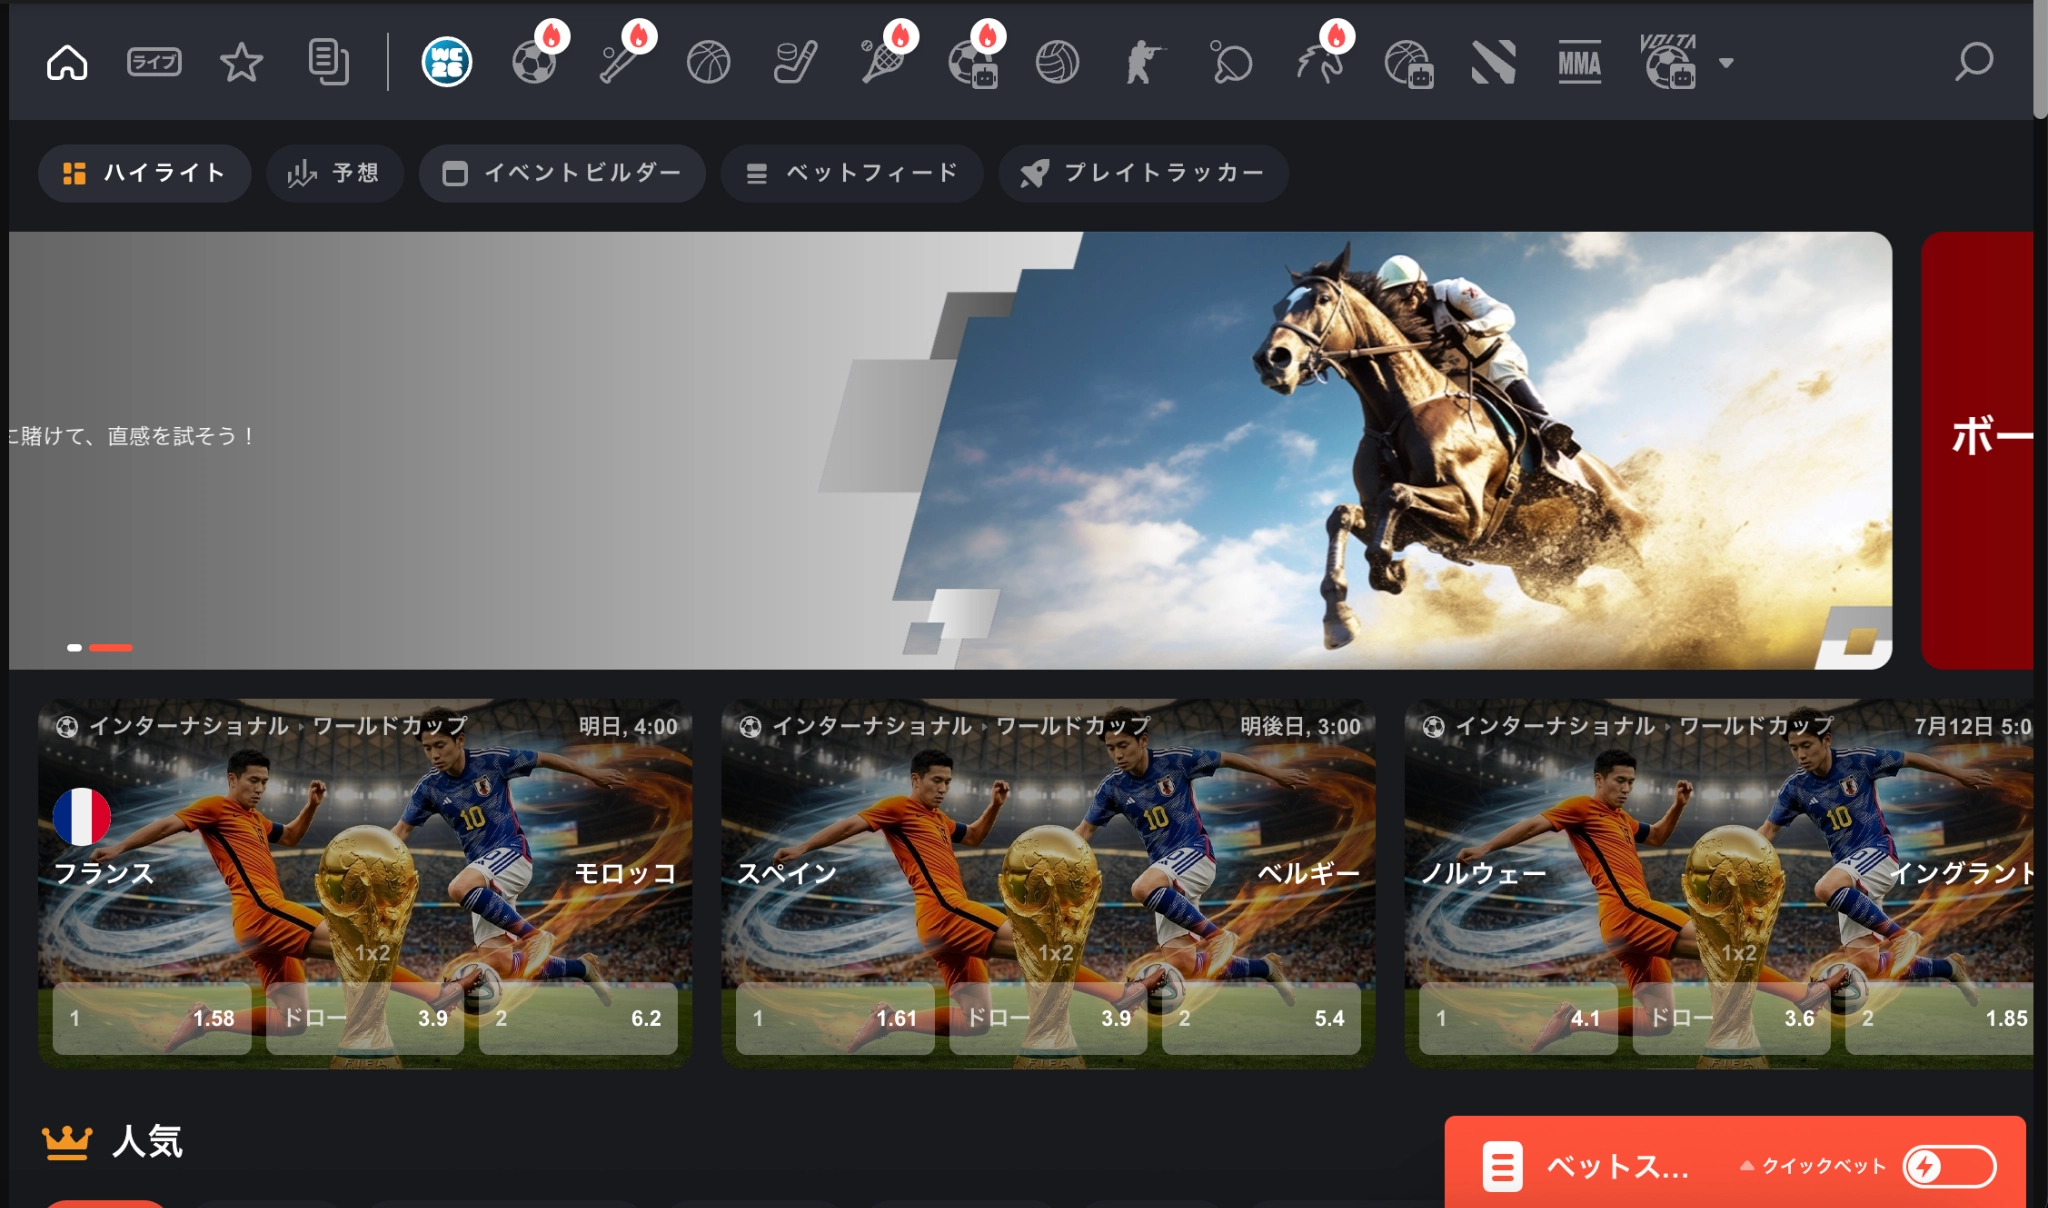Open favorites star icon

coord(241,62)
